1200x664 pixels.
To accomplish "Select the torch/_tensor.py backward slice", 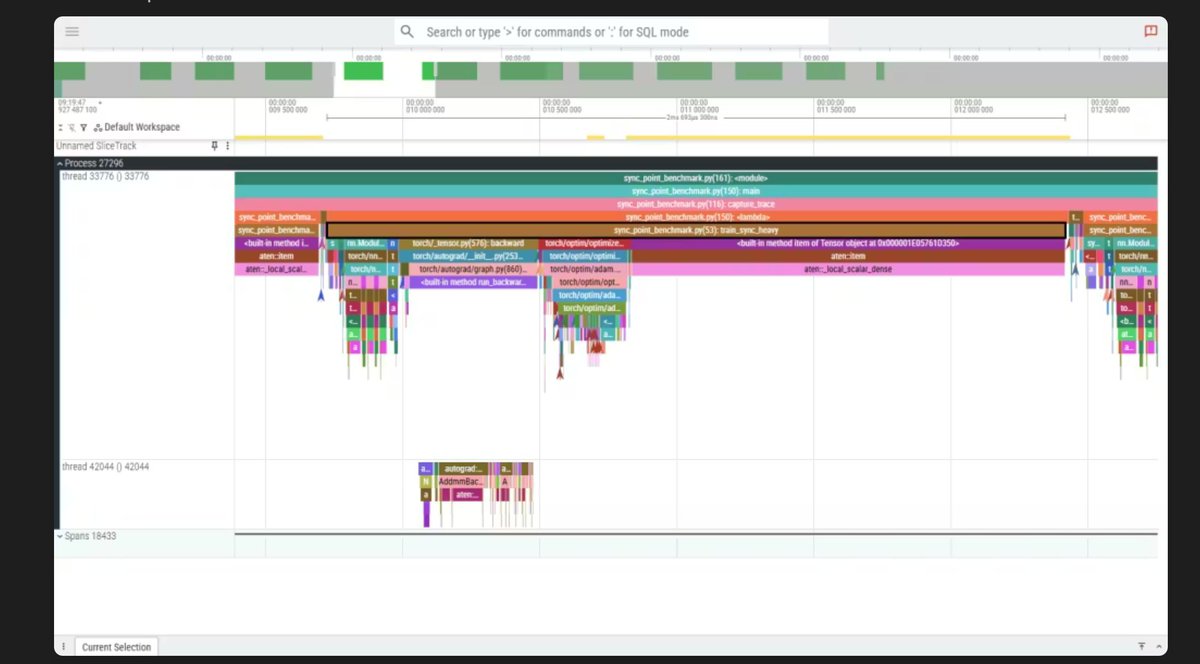I will [468, 243].
